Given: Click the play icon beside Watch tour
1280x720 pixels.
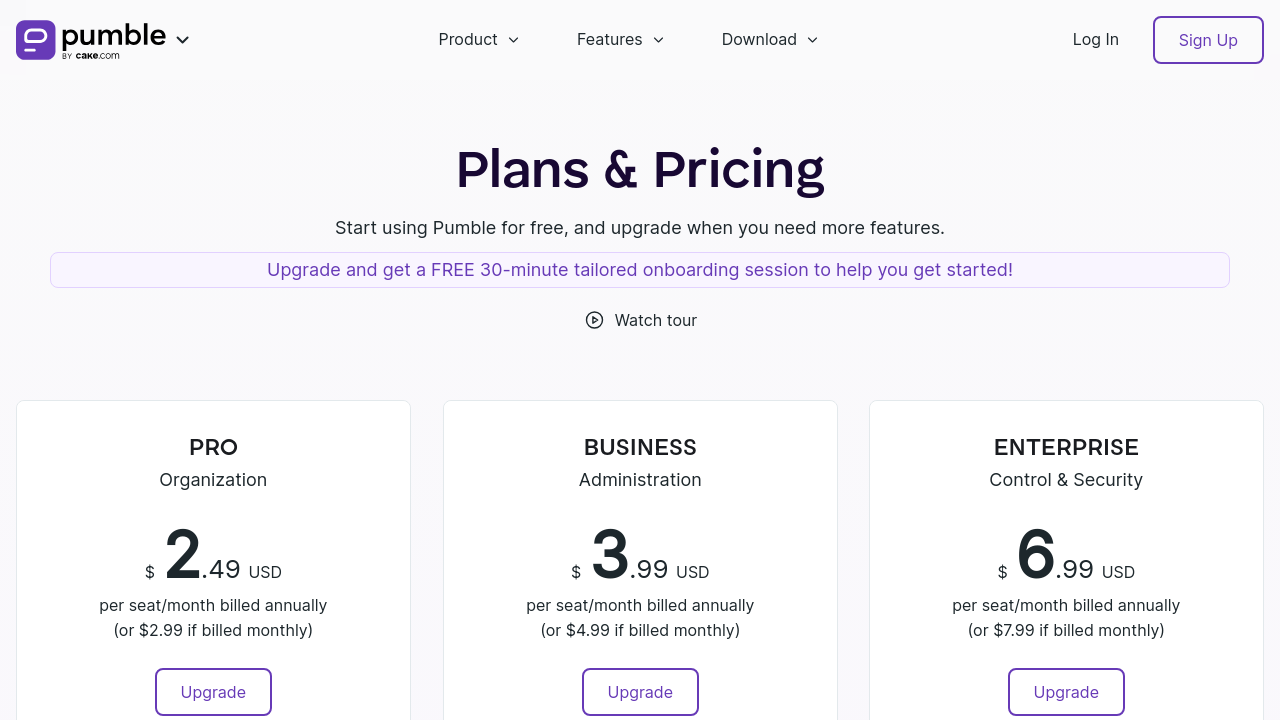Looking at the screenshot, I should 594,320.
